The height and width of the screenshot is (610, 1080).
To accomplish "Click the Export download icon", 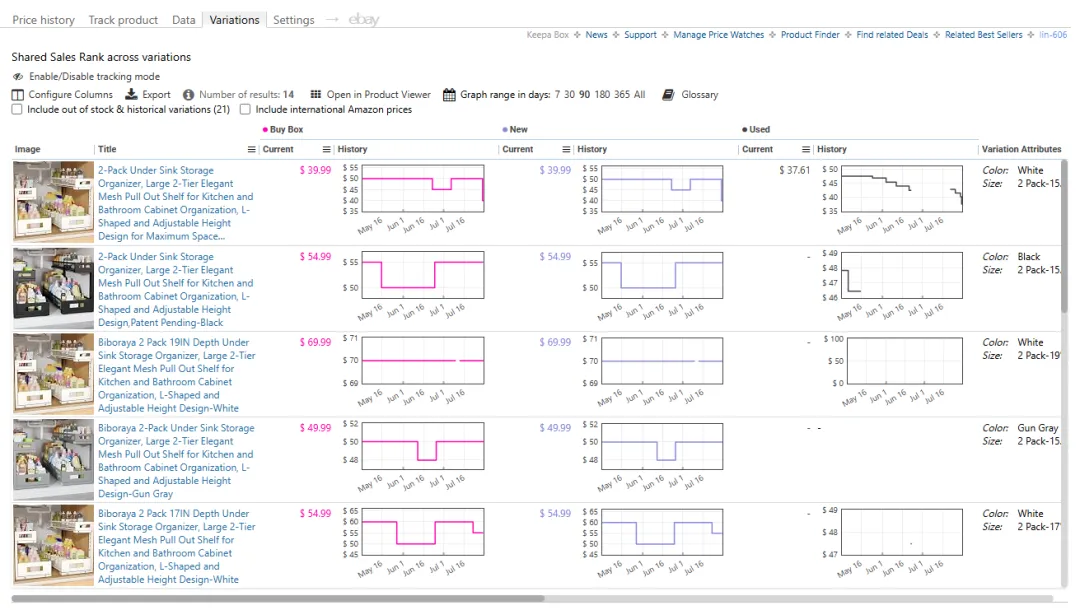I will coord(131,95).
